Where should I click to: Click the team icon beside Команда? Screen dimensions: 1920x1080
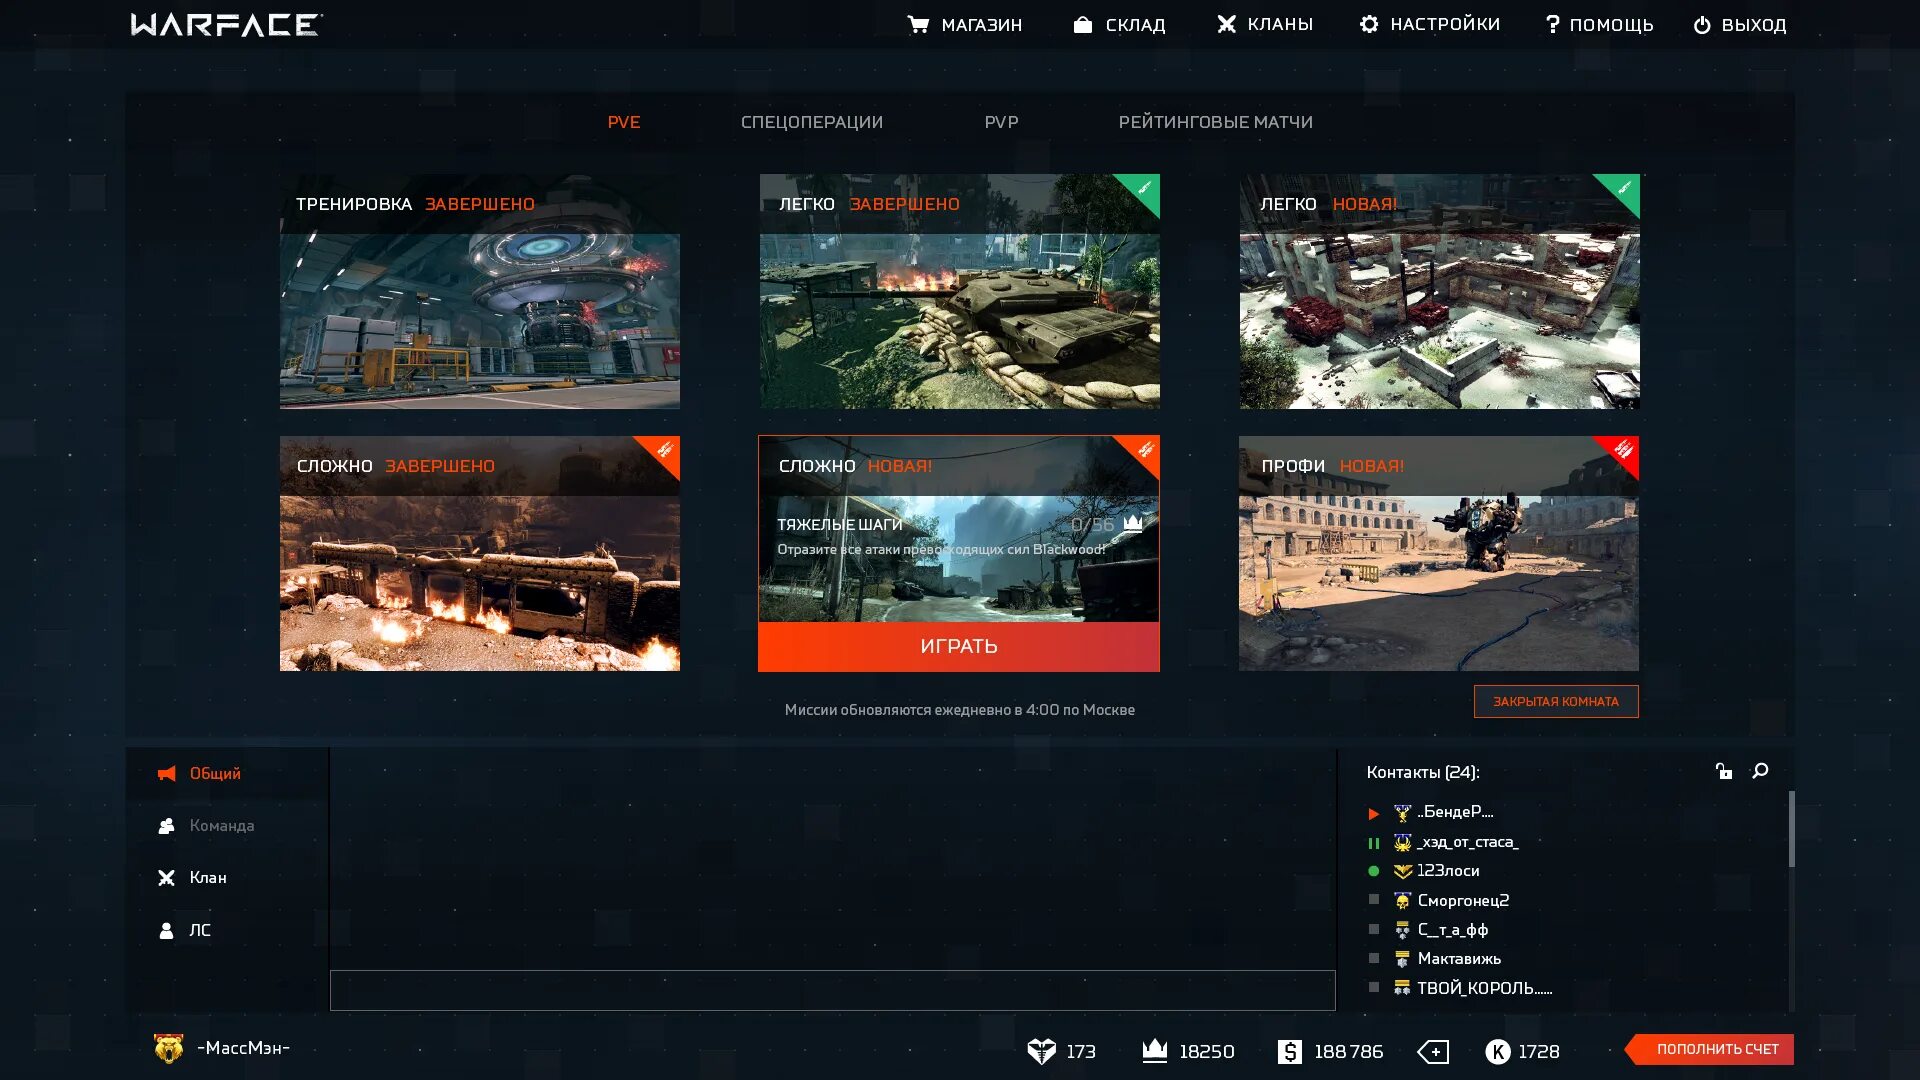tap(167, 826)
